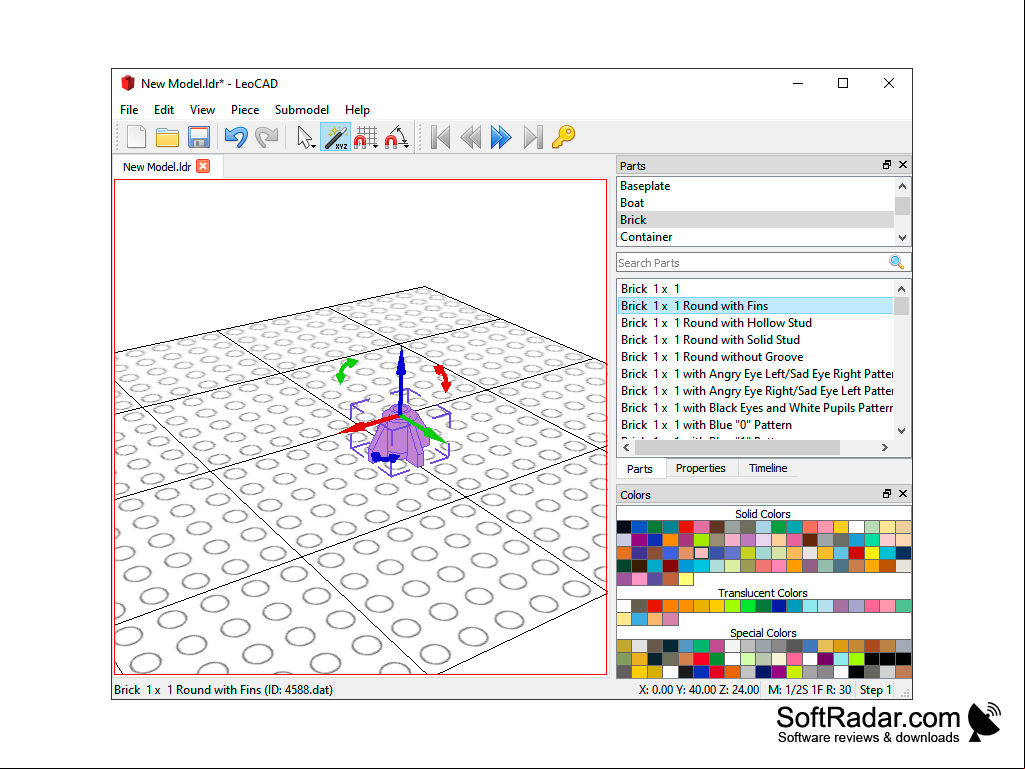Choose the Select arrow tool
1025x769 pixels.
pyautogui.click(x=303, y=137)
